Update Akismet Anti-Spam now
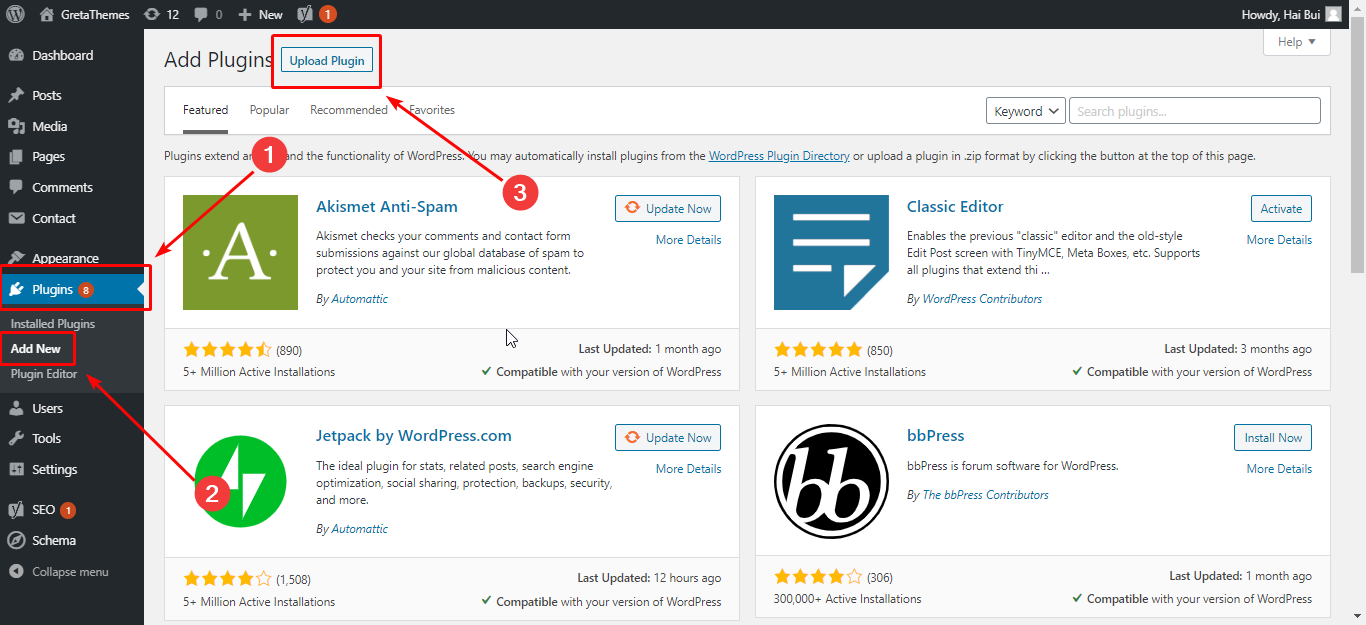 pos(668,208)
